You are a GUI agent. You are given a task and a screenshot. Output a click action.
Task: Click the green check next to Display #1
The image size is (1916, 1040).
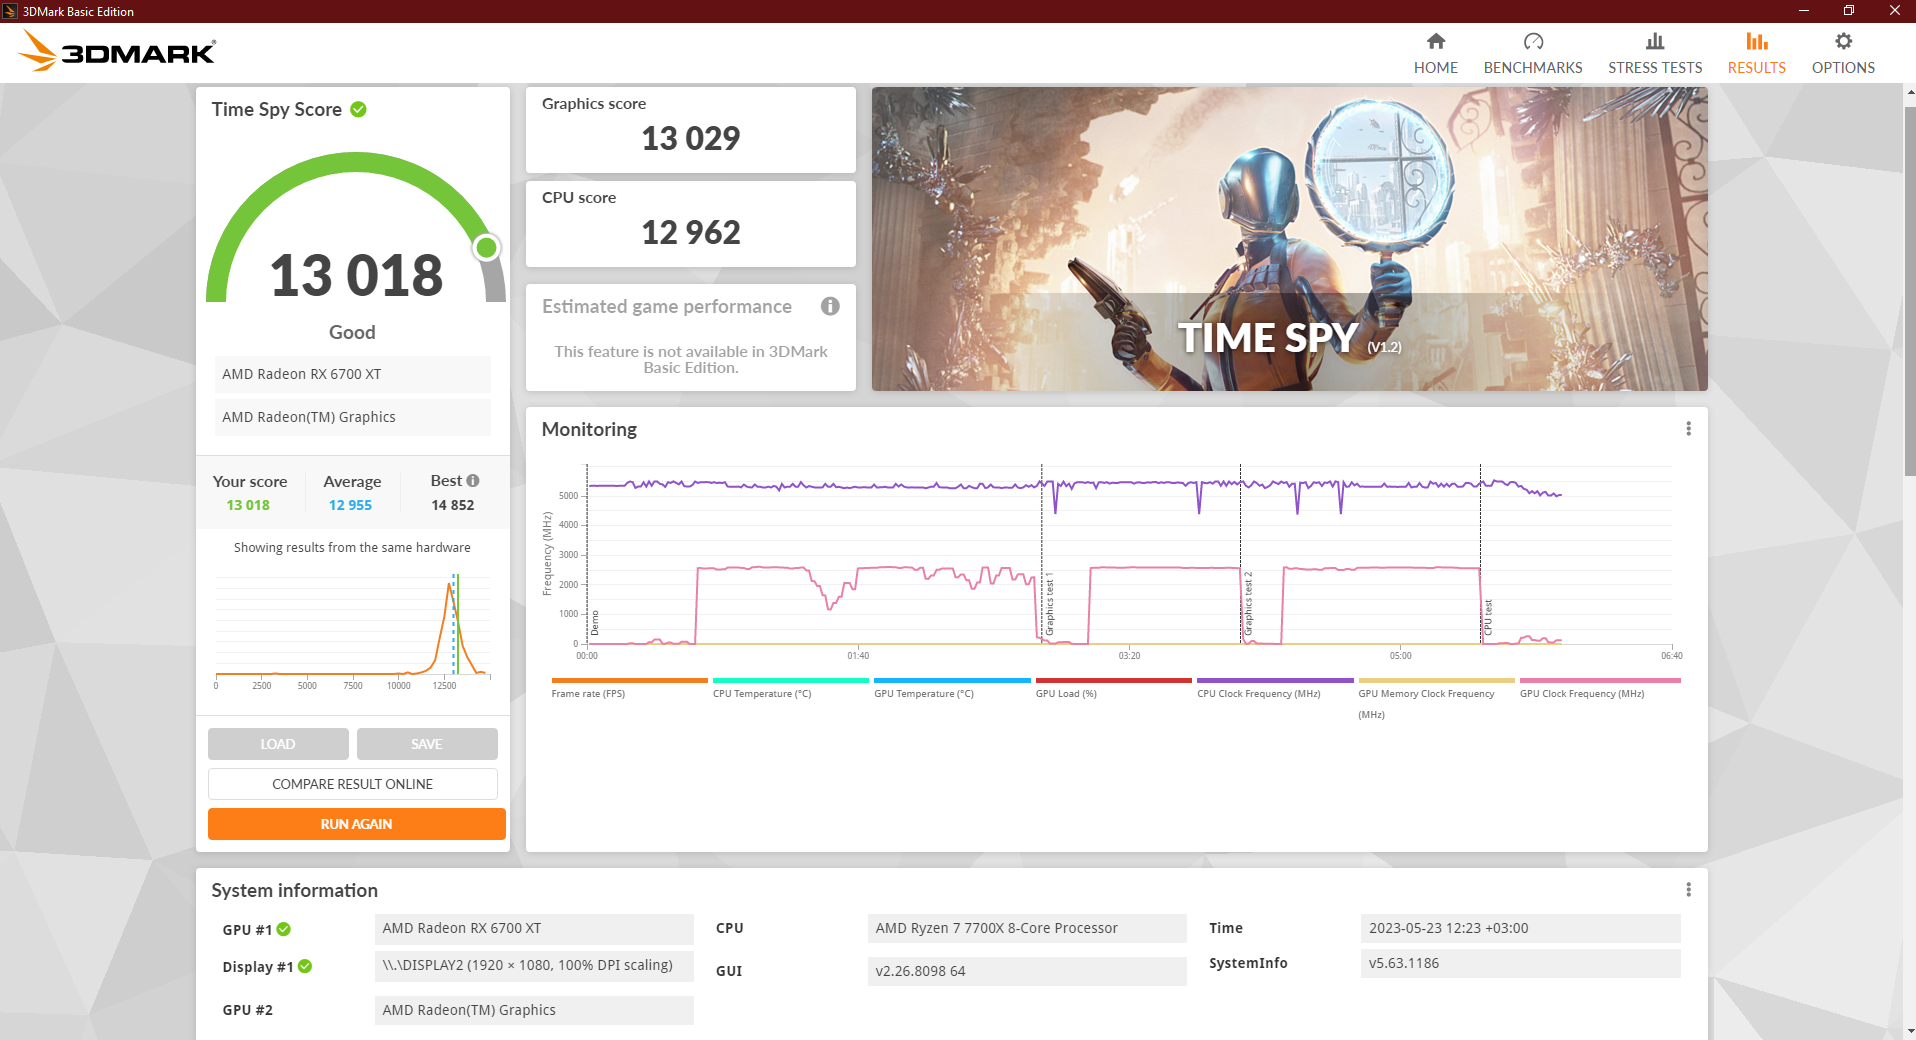click(305, 966)
